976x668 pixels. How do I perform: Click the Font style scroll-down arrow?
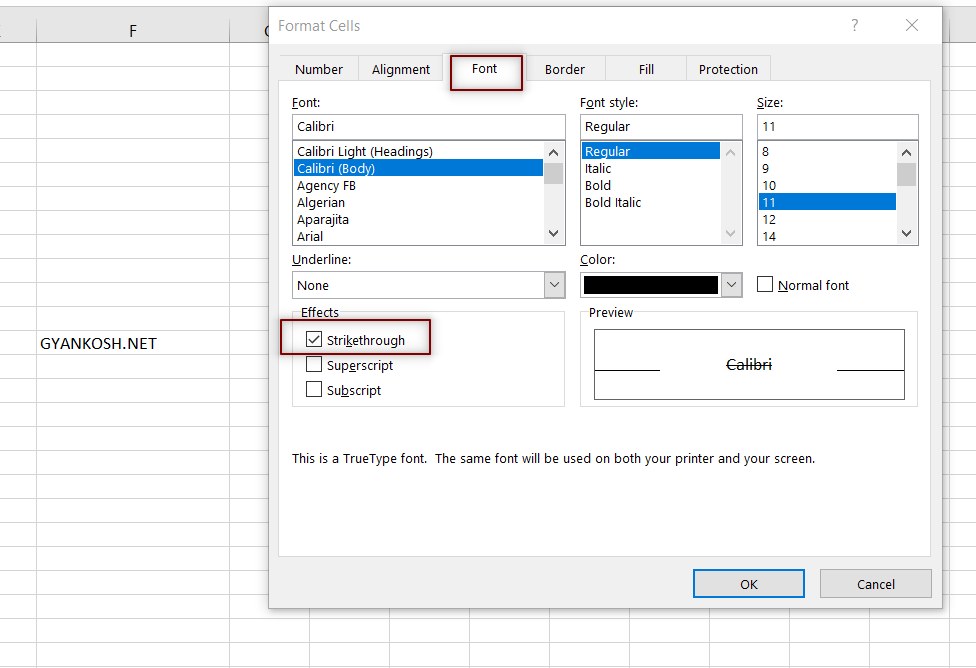[x=730, y=233]
